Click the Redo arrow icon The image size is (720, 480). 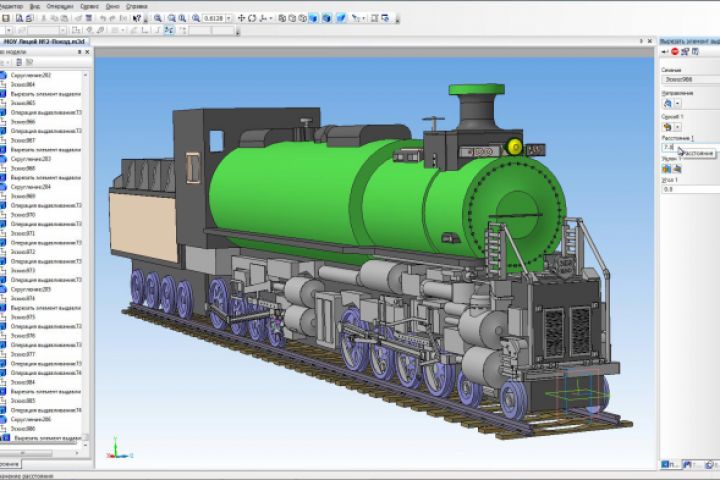[113, 18]
